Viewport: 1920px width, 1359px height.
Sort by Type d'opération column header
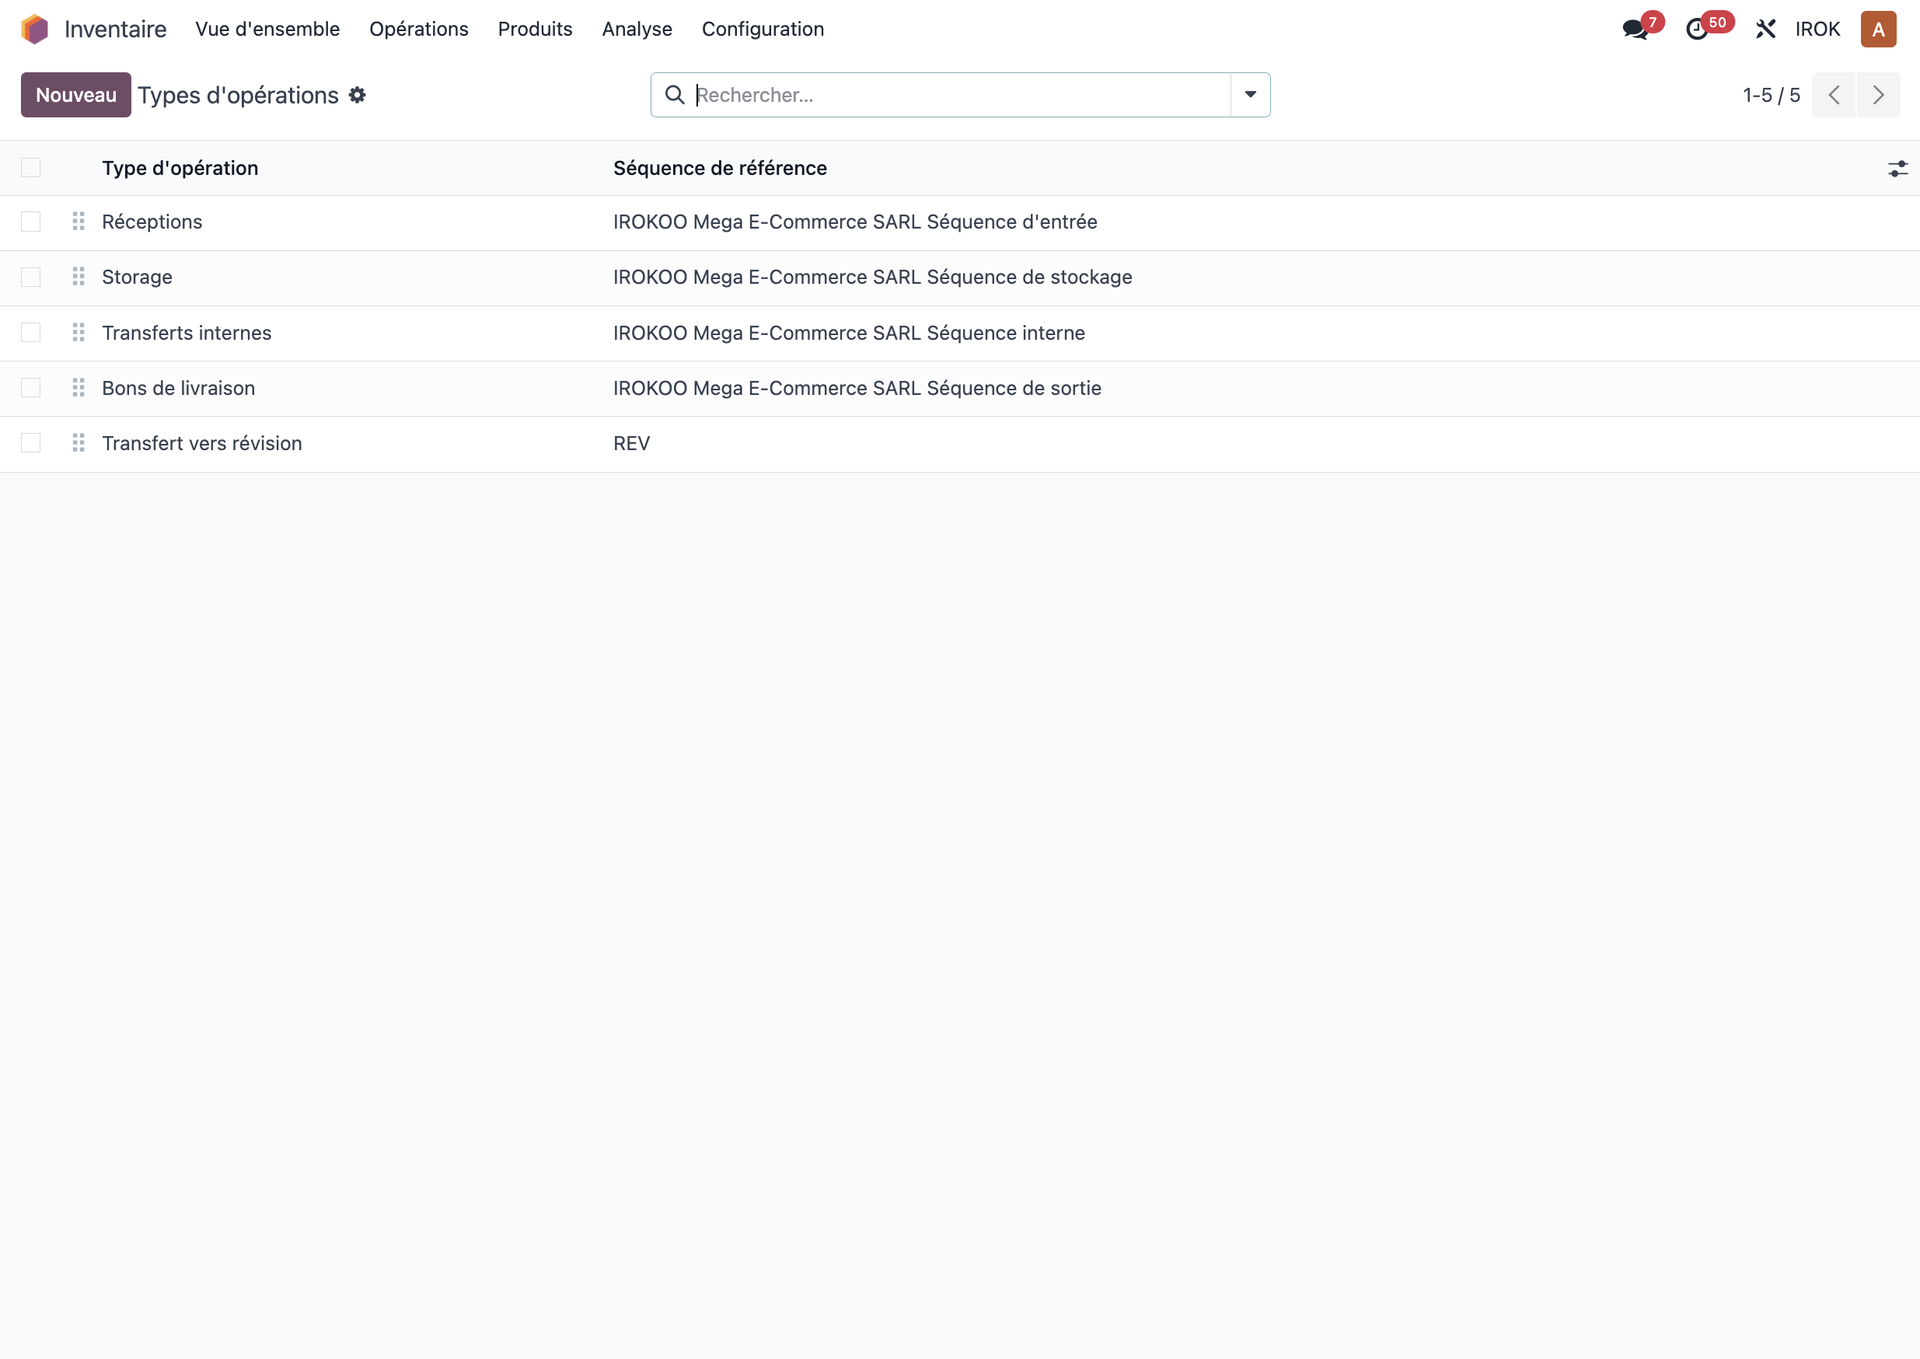pyautogui.click(x=180, y=168)
